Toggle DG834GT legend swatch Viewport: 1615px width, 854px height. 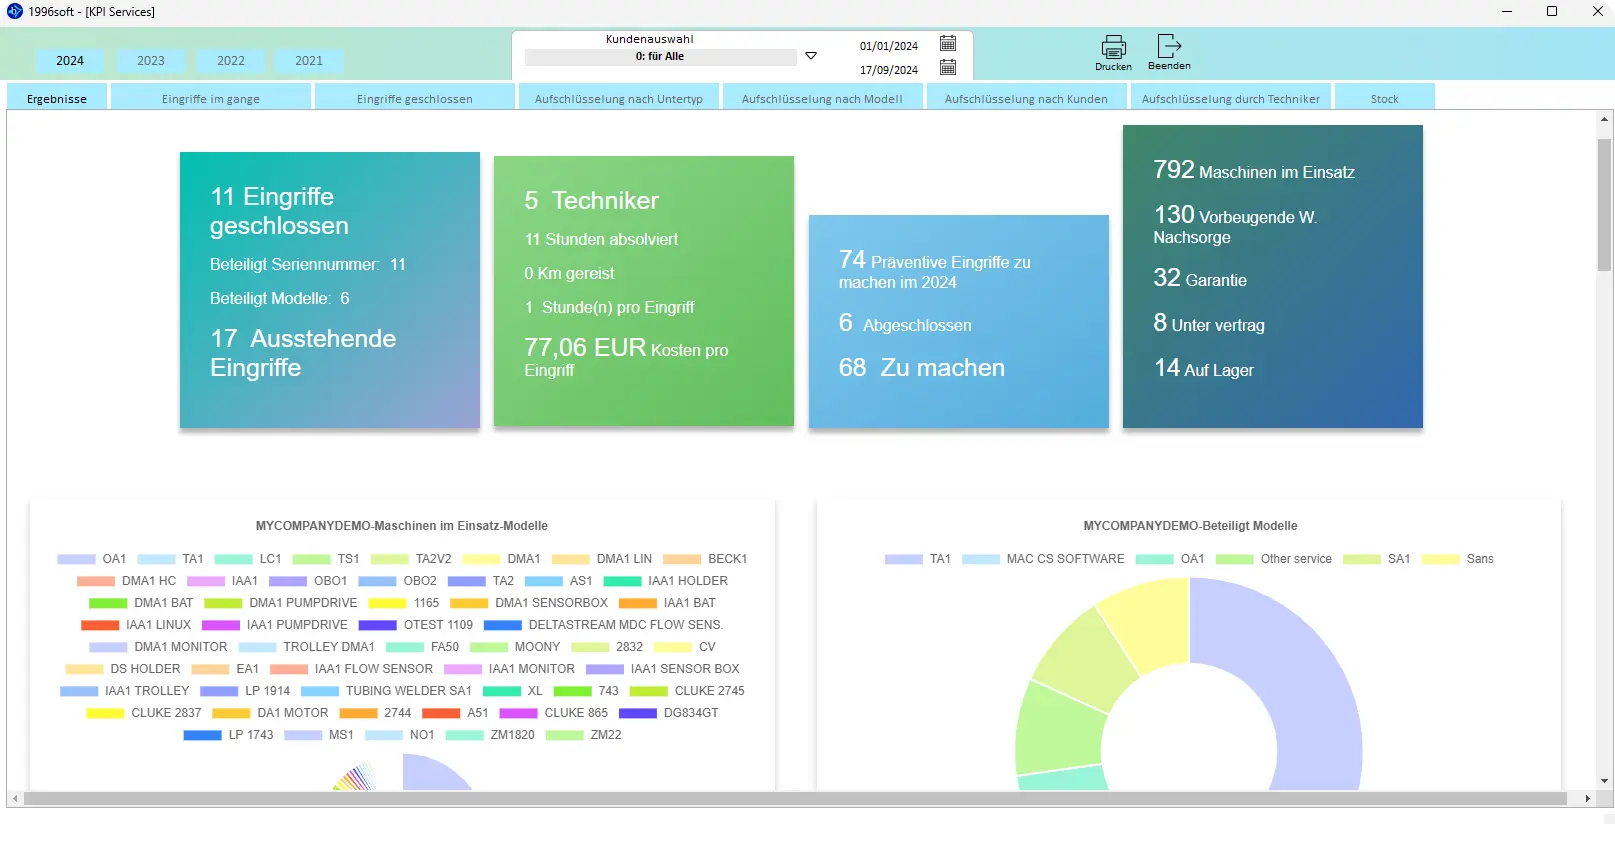[x=637, y=713]
